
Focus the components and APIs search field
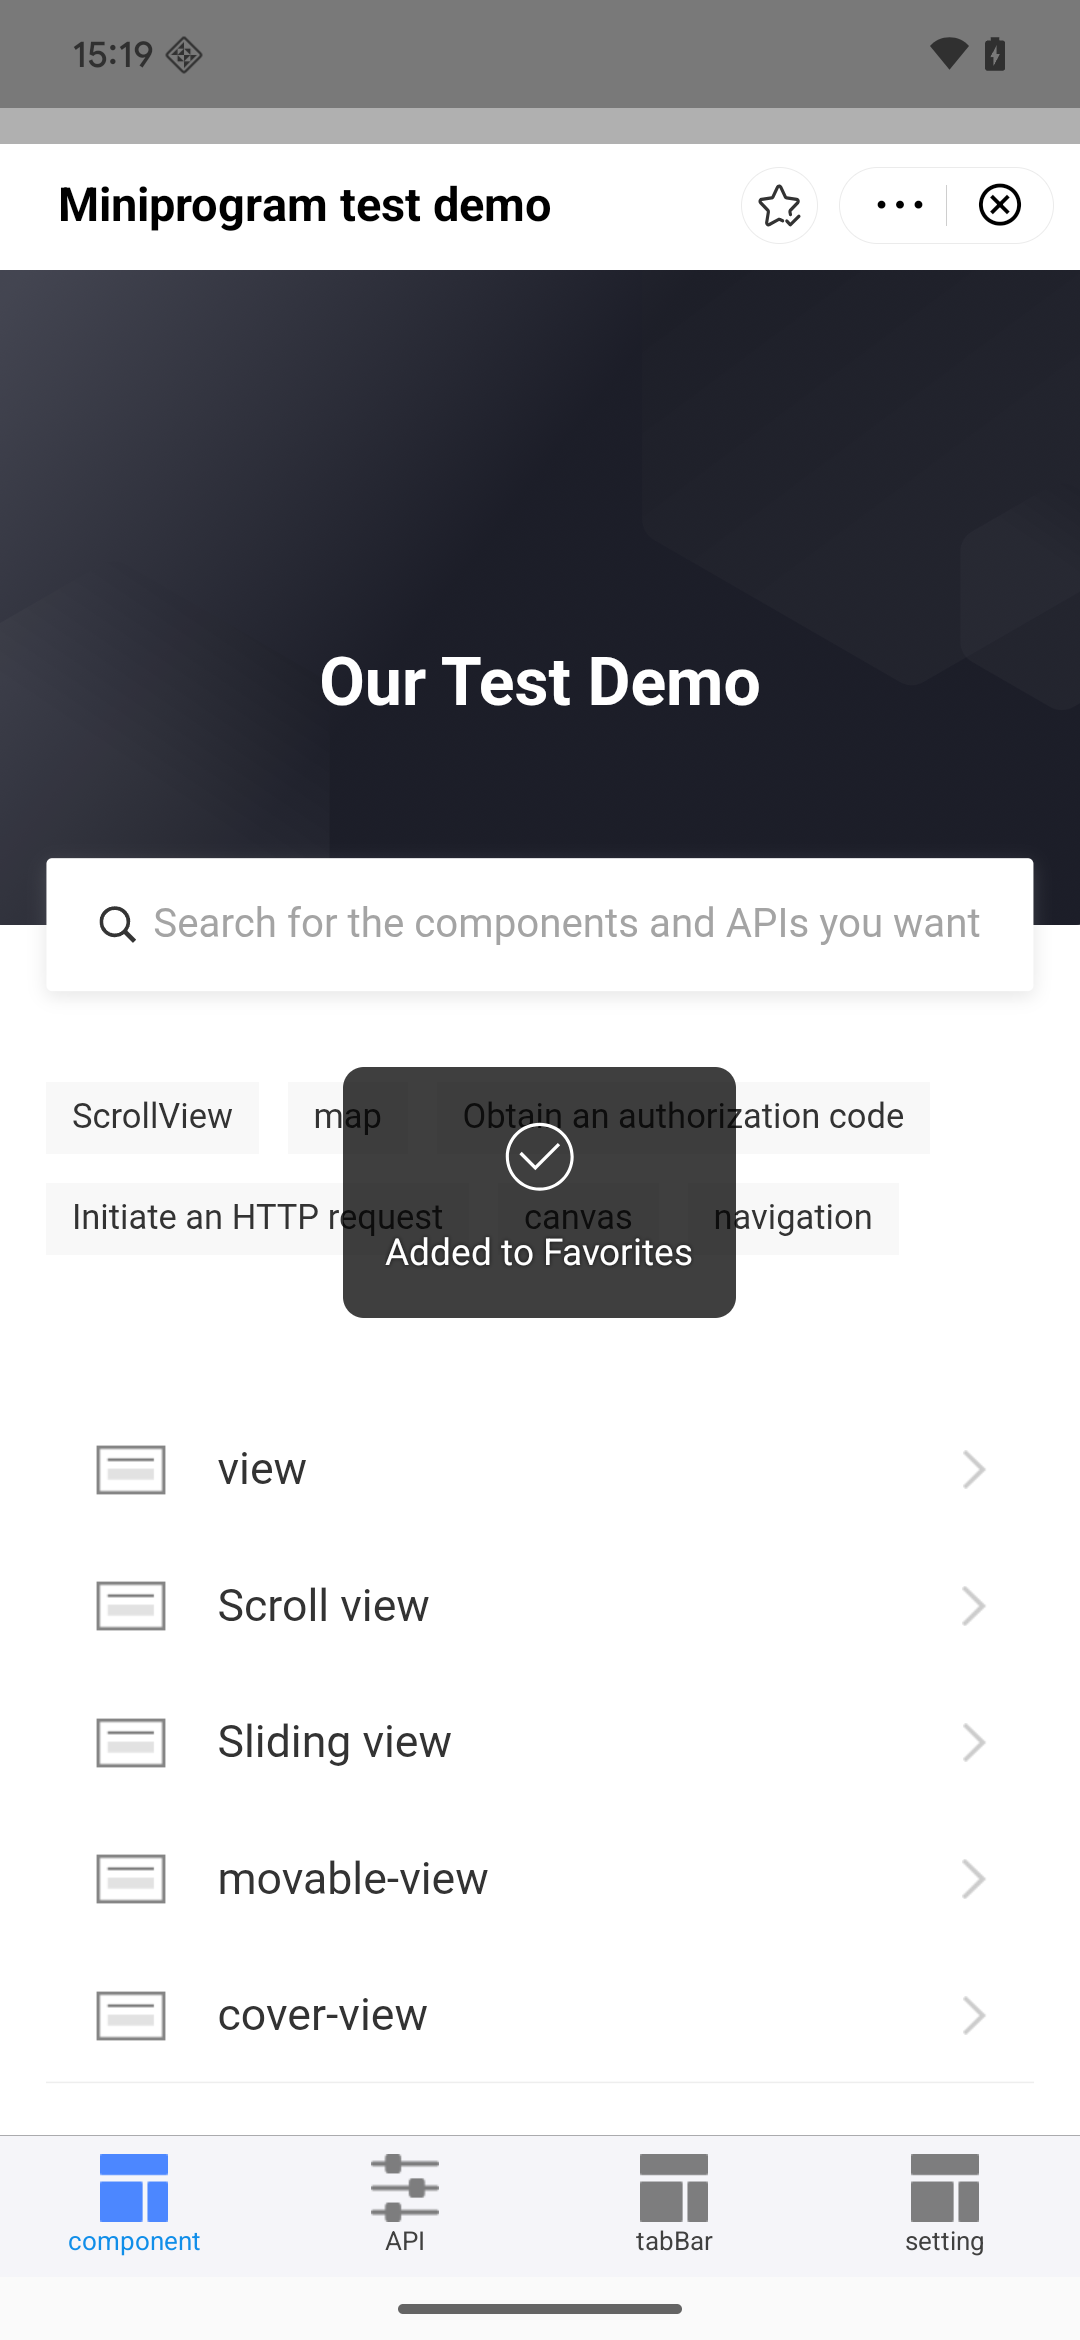566,924
